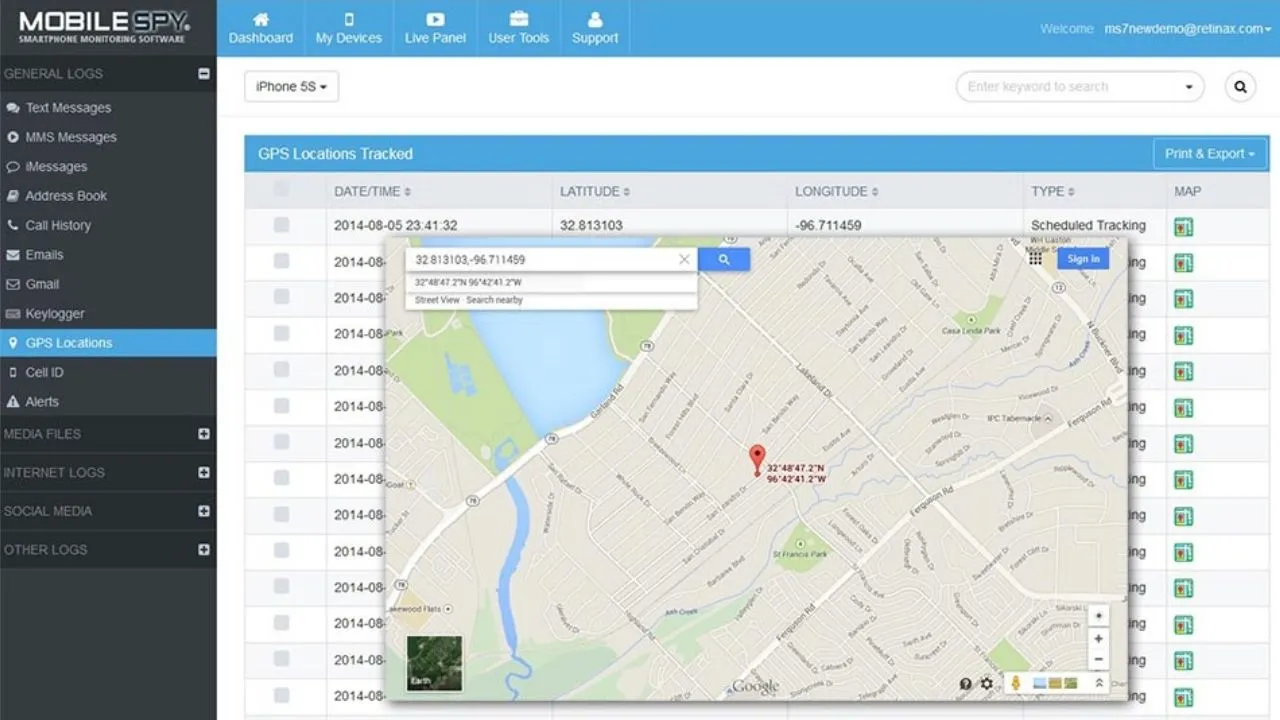Click the show my location button
Screen dimensions: 1280x720
[x=1099, y=616]
